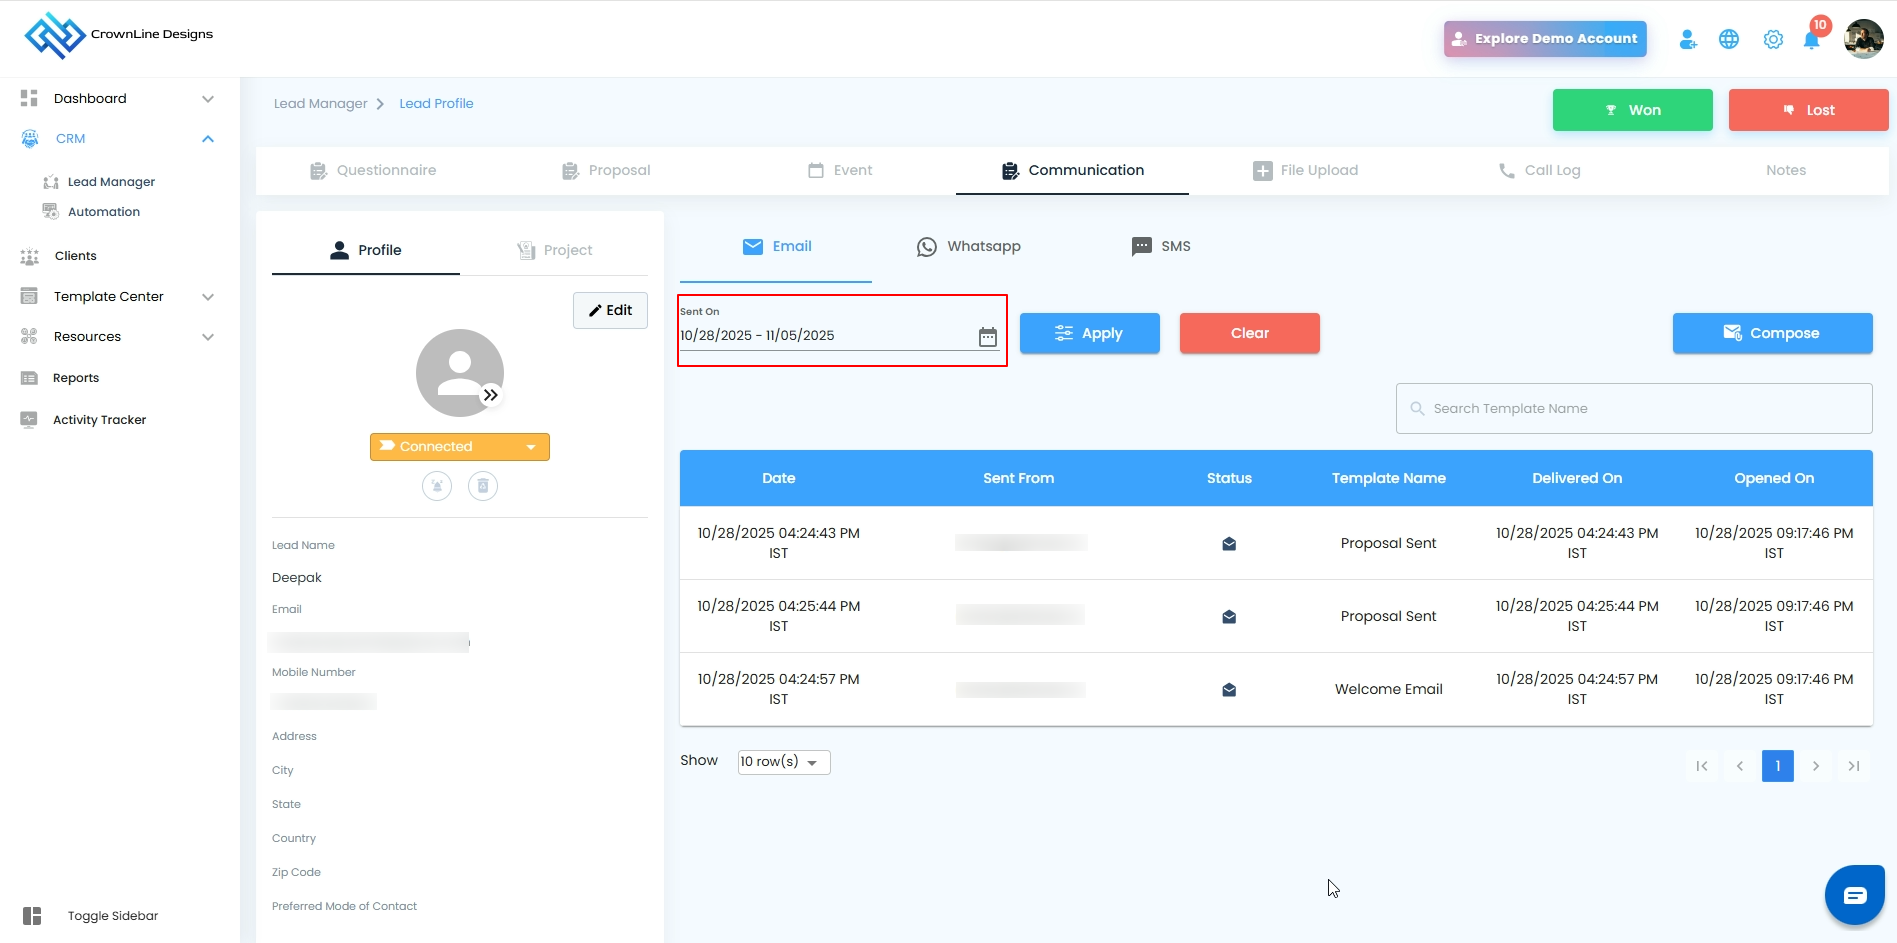Image resolution: width=1897 pixels, height=943 pixels.
Task: Switch to the Call Log tab
Action: click(1539, 171)
